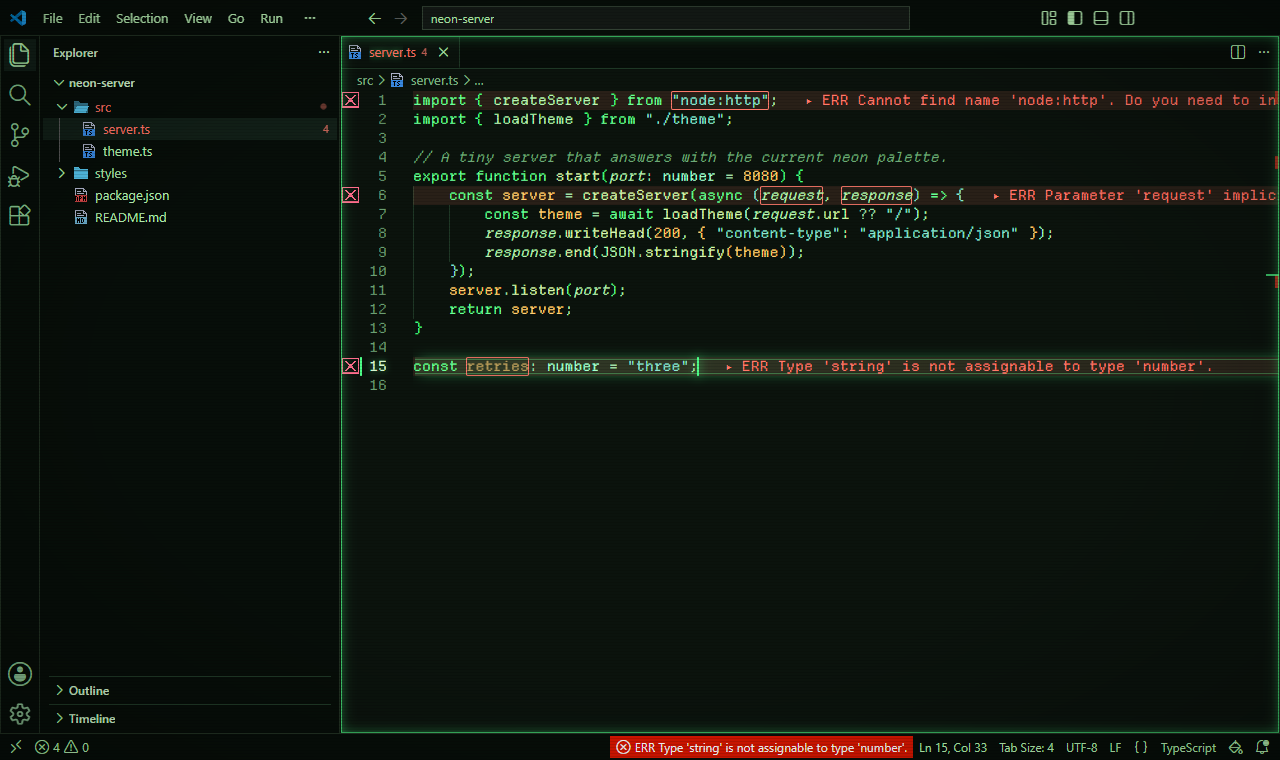Click the Ln 15, Col 33 indicator
1280x760 pixels.
(x=953, y=747)
